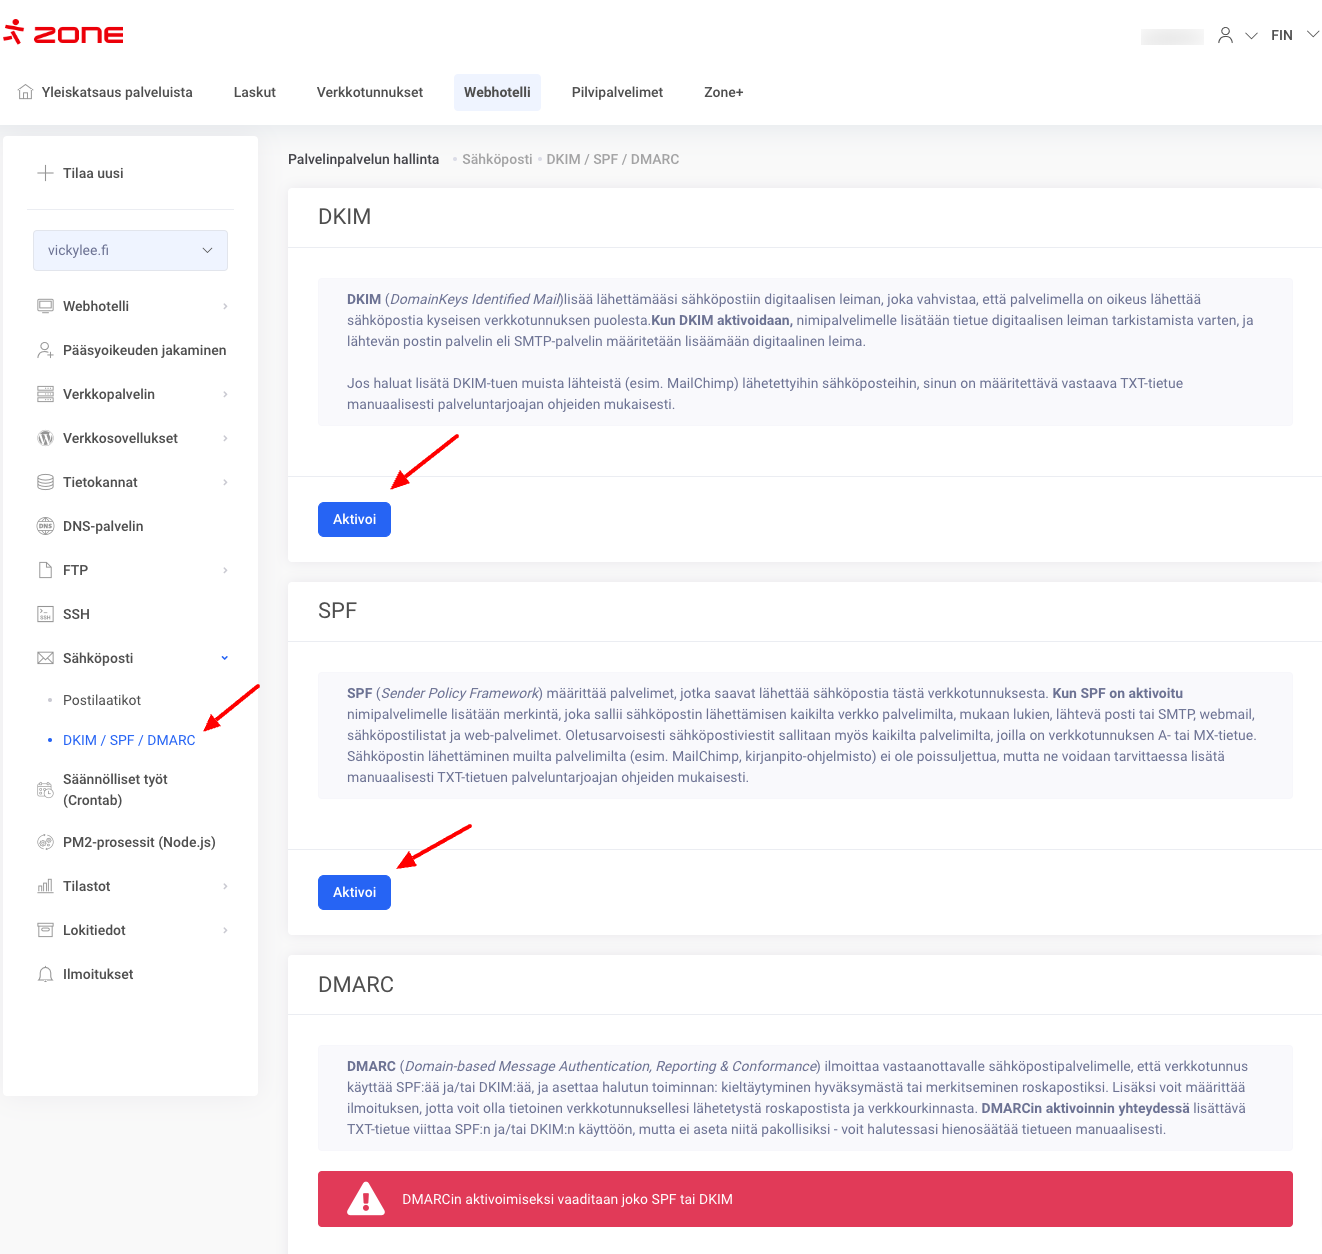Click the Zone logo
The image size is (1322, 1254).
coord(64,34)
